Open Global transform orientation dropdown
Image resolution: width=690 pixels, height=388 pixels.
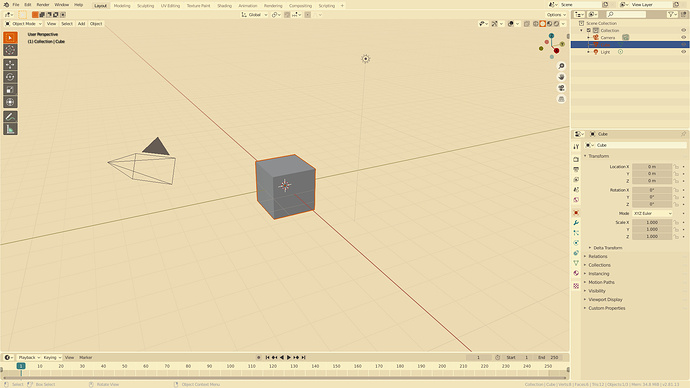tap(254, 15)
